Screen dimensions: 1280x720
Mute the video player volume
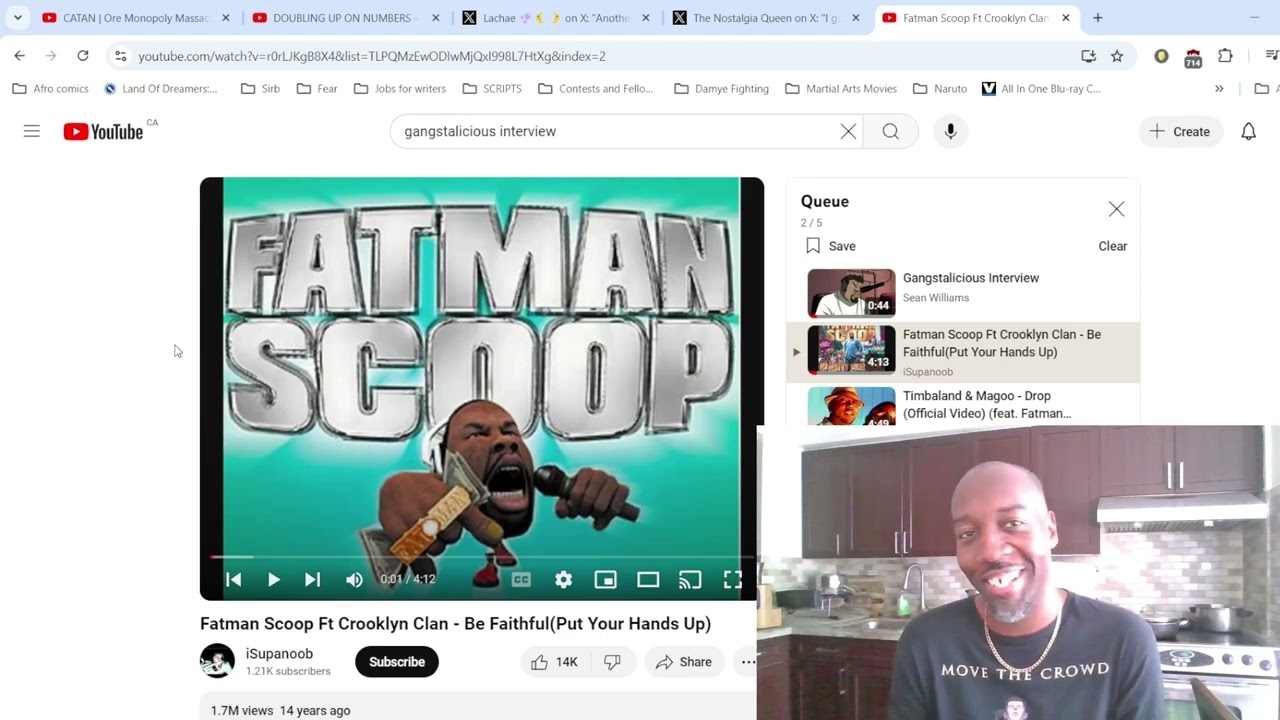[353, 579]
